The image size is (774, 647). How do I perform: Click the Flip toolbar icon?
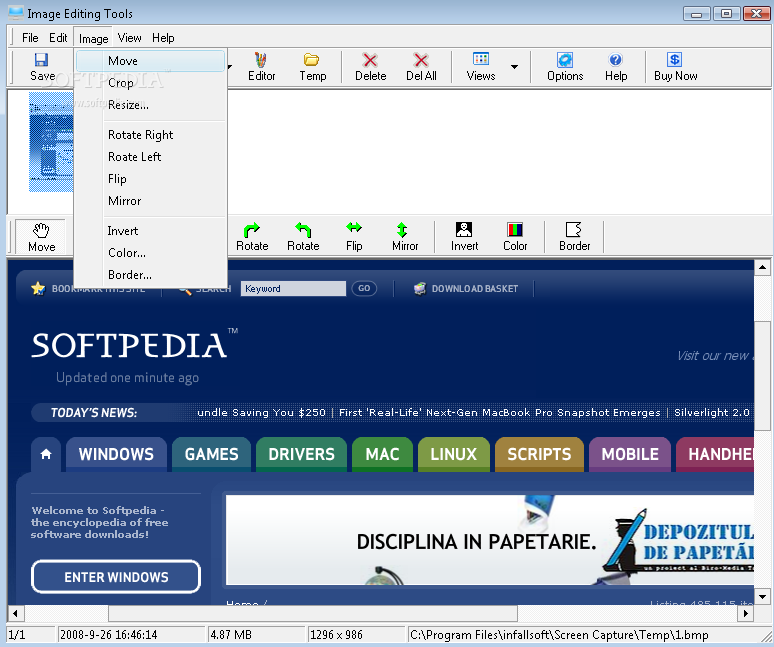tap(354, 237)
